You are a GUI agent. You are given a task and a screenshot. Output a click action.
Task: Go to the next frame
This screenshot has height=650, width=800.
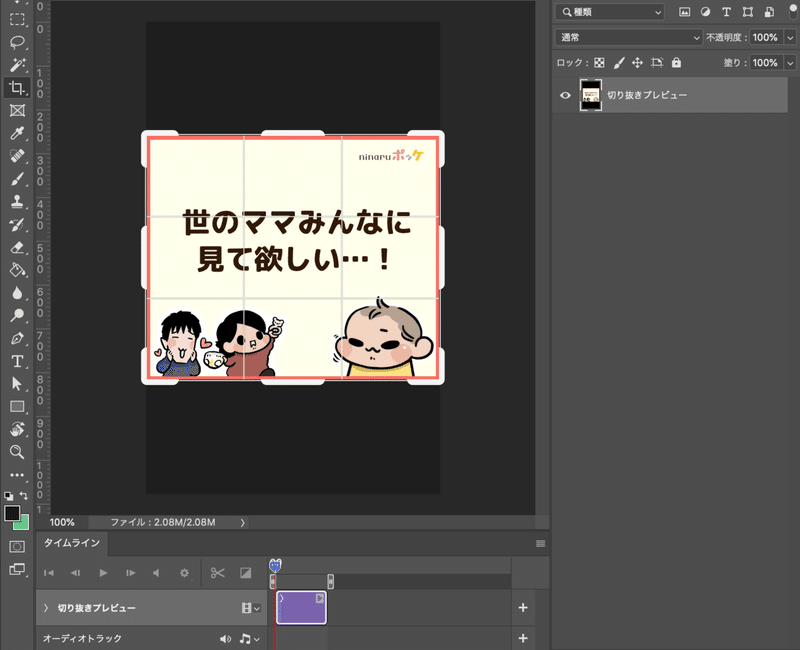[x=131, y=573]
